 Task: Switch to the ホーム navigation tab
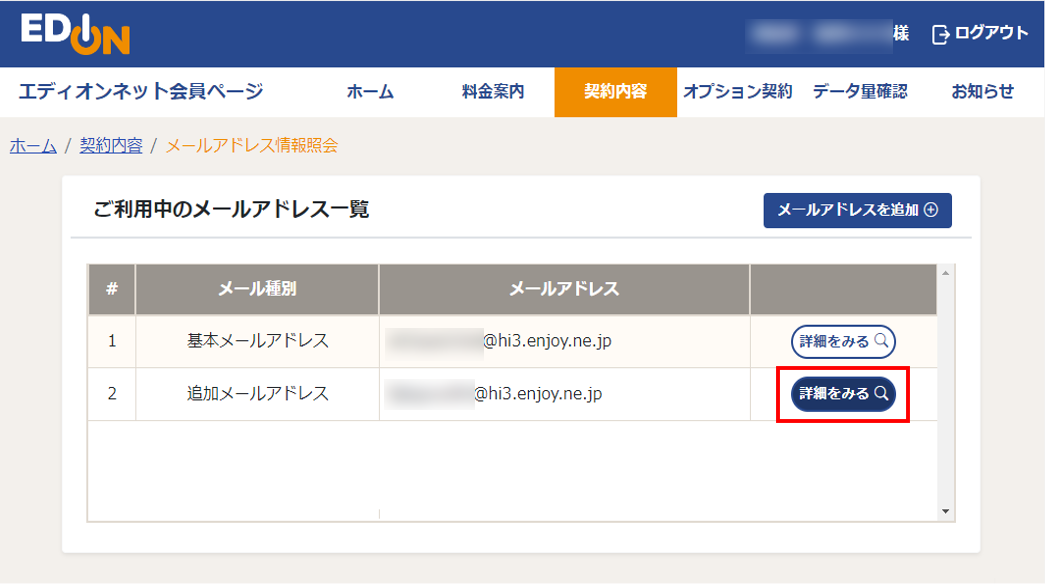[x=371, y=91]
